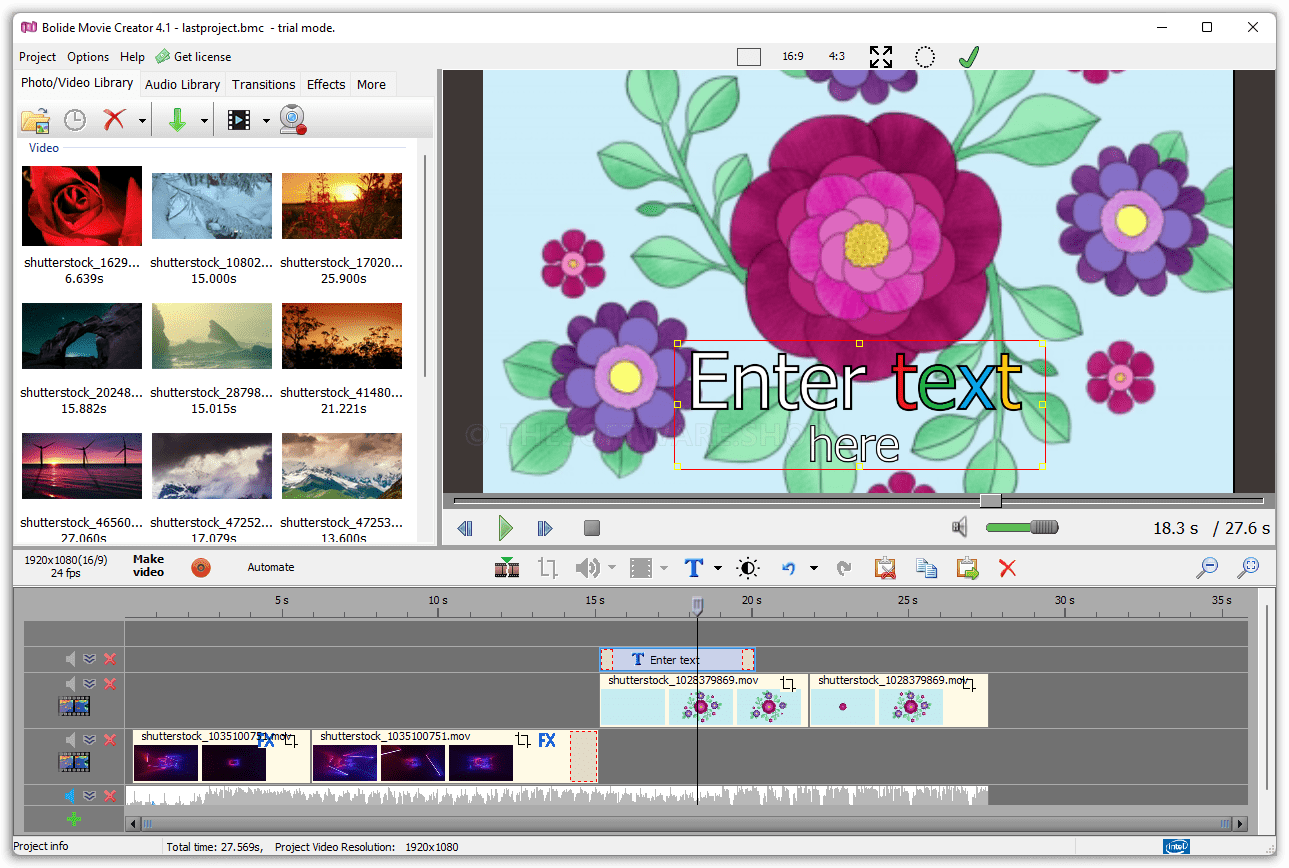Viewport: 1289px width, 868px height.
Task: Stop the preview playback
Action: [591, 527]
